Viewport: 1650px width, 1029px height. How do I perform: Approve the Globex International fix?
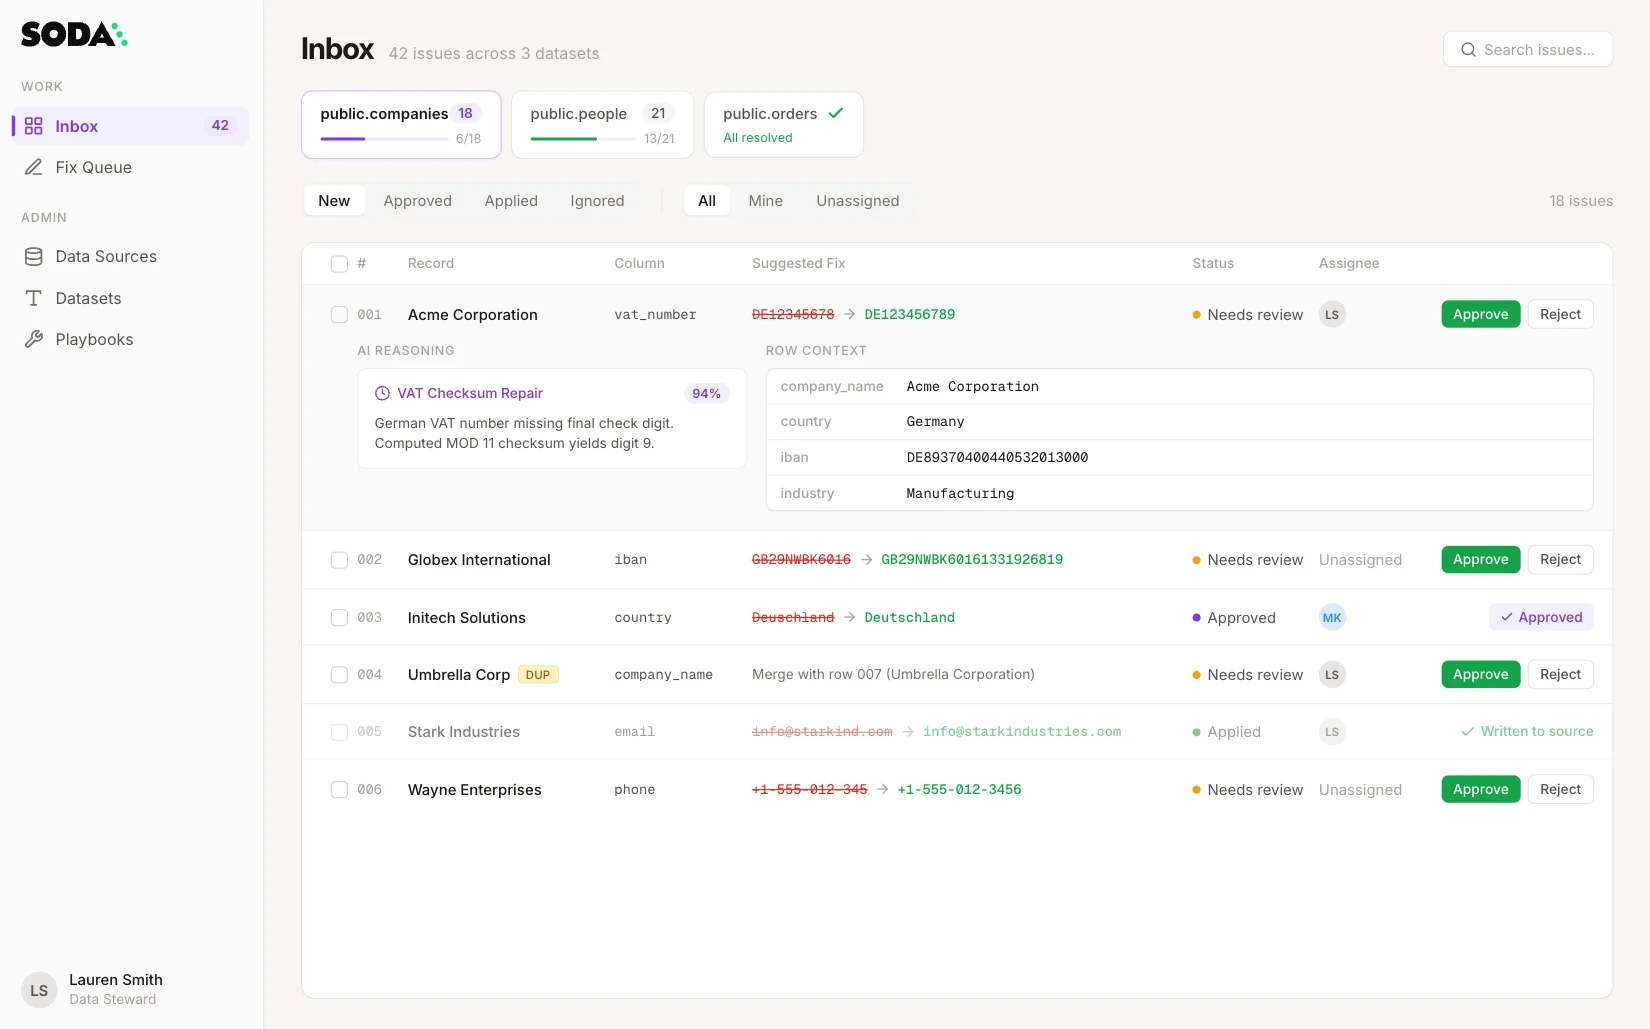pyautogui.click(x=1479, y=559)
